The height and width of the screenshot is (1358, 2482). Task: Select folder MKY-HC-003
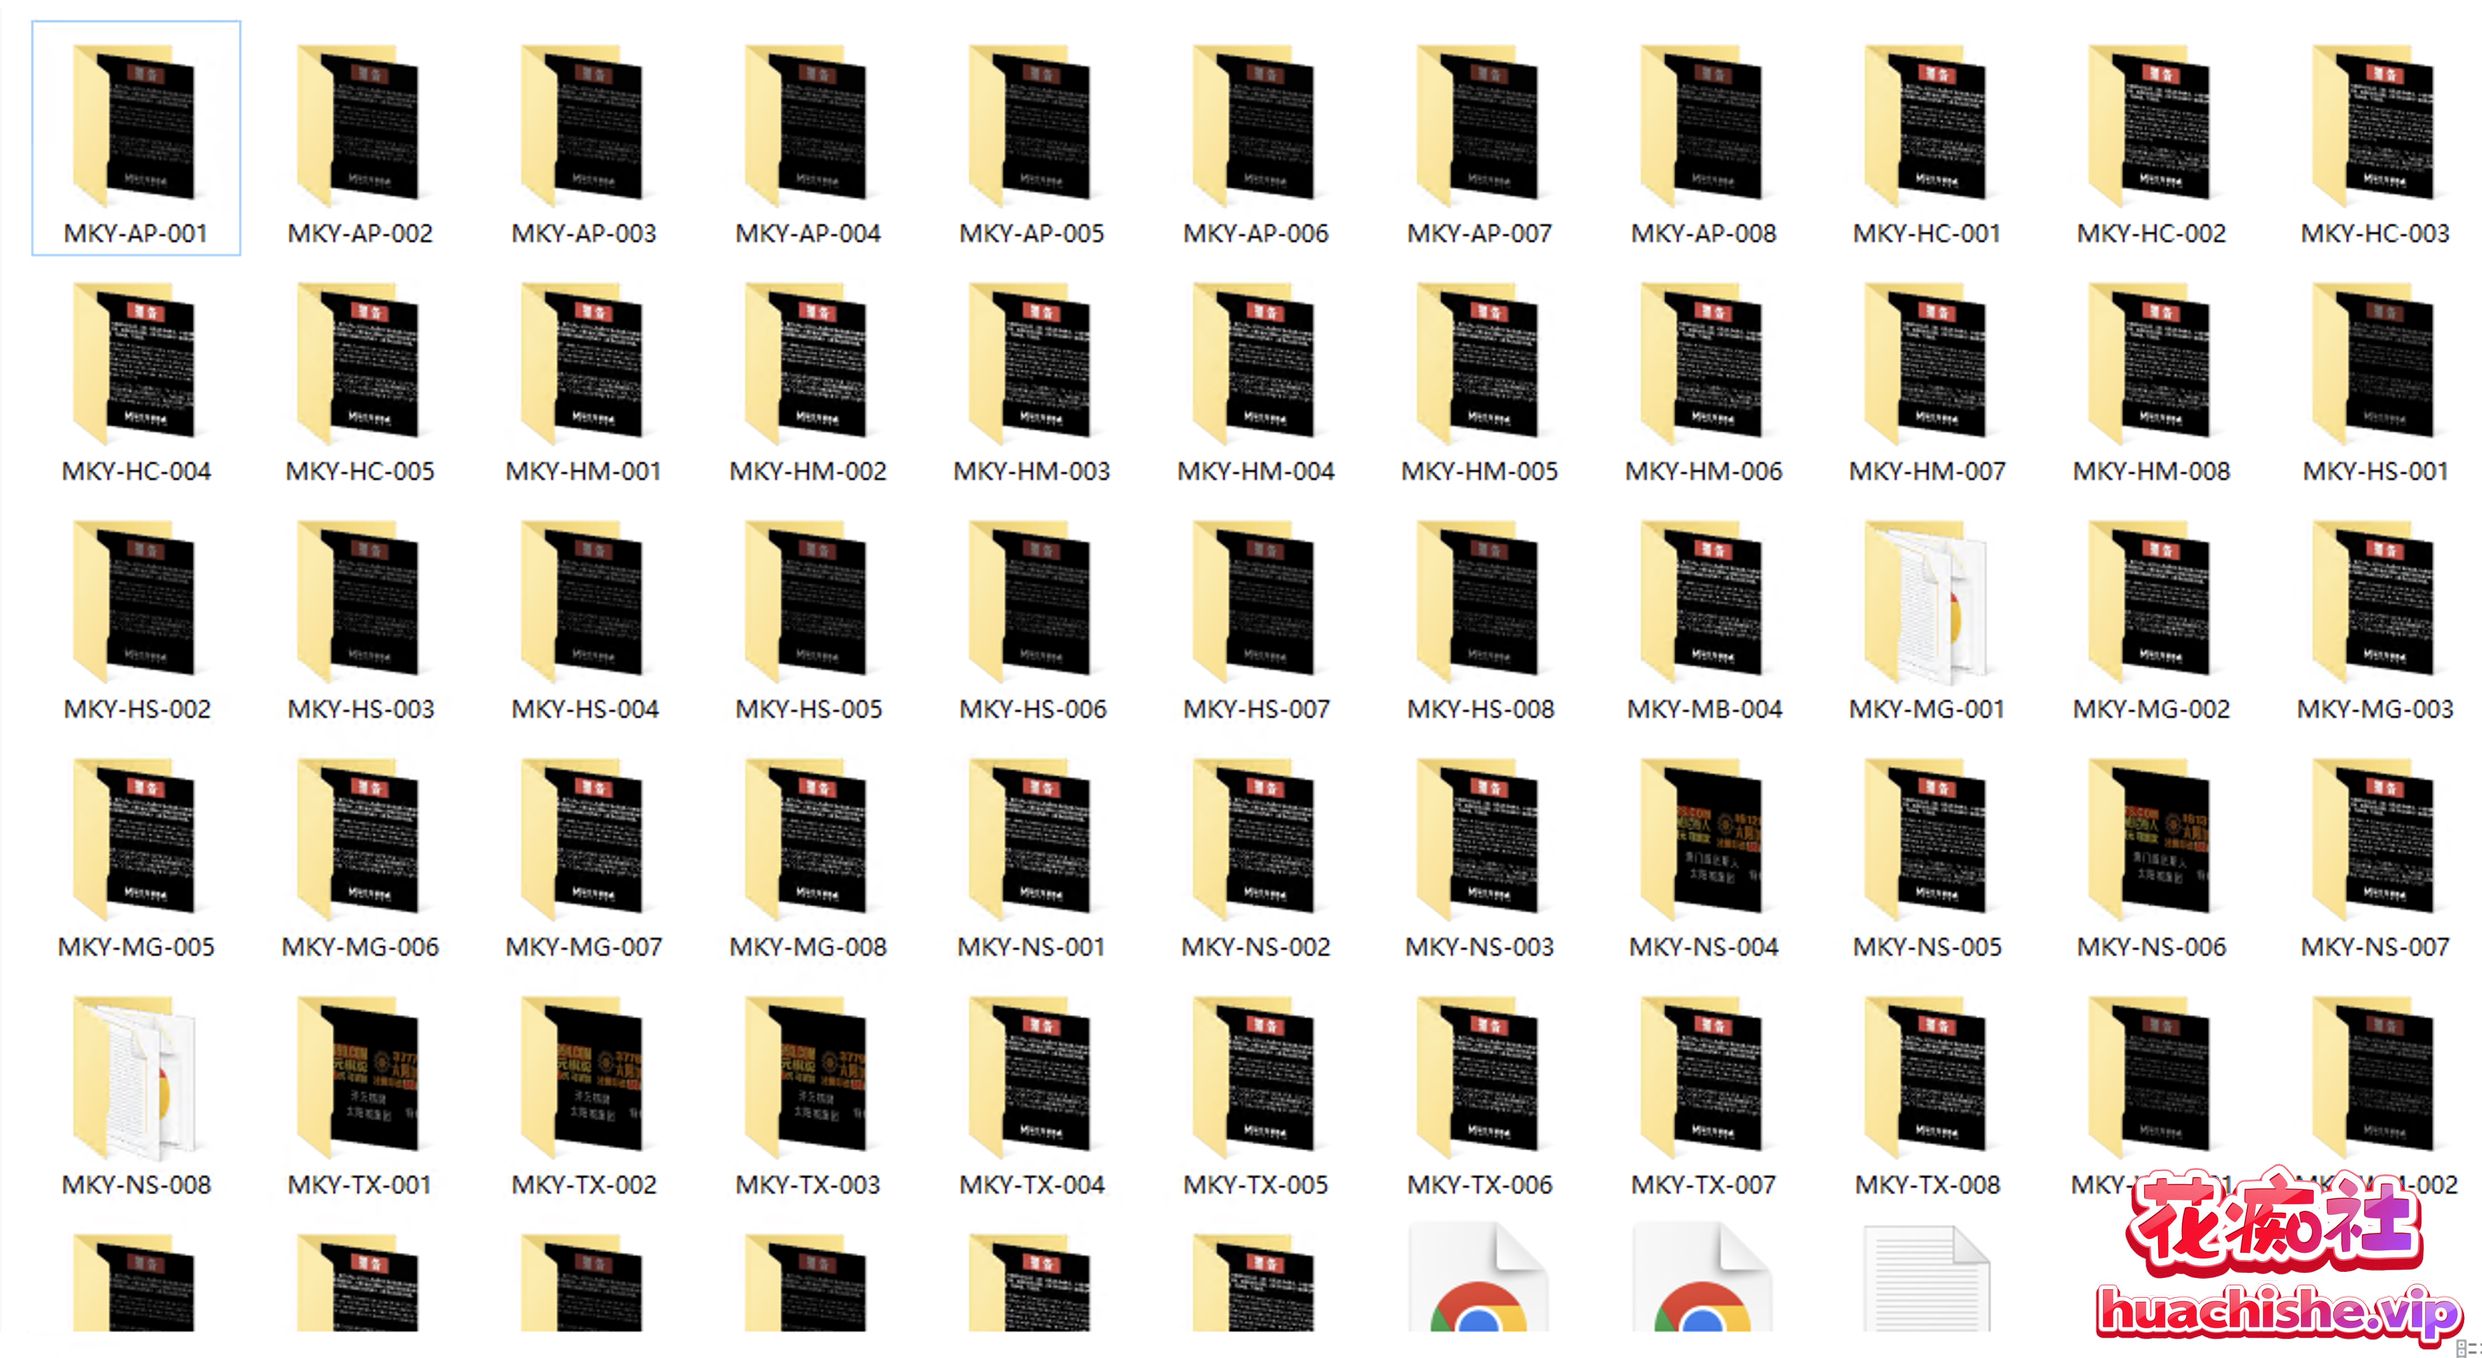point(2375,127)
